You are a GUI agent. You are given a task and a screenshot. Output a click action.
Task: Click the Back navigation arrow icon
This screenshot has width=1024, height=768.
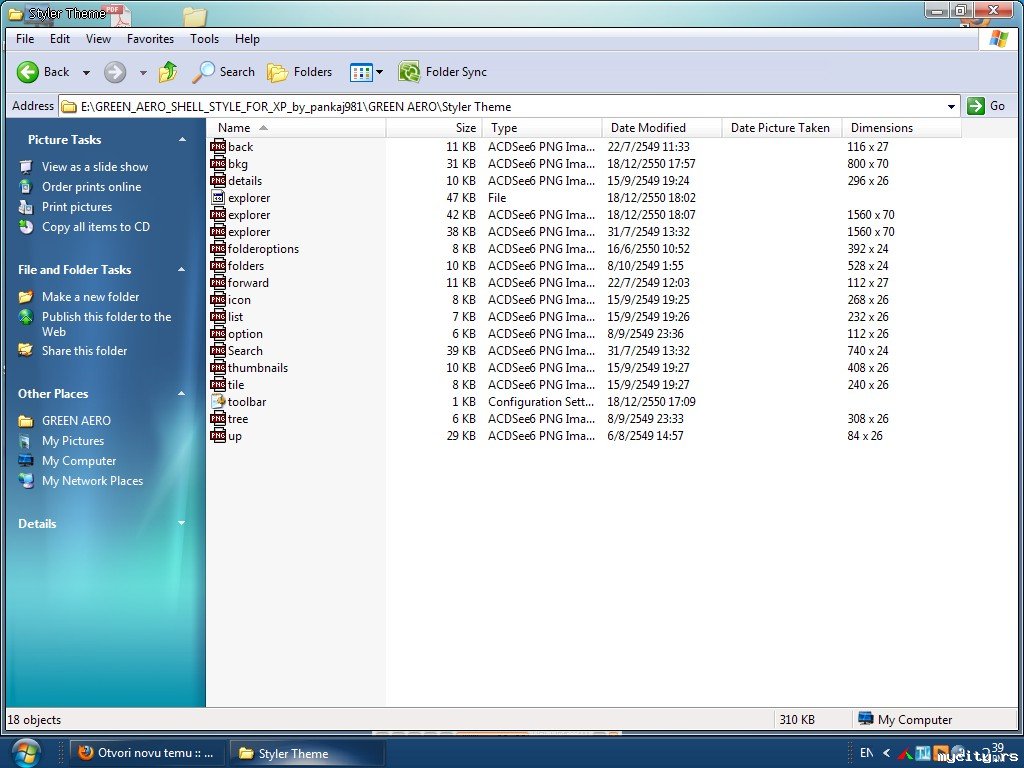pos(28,72)
